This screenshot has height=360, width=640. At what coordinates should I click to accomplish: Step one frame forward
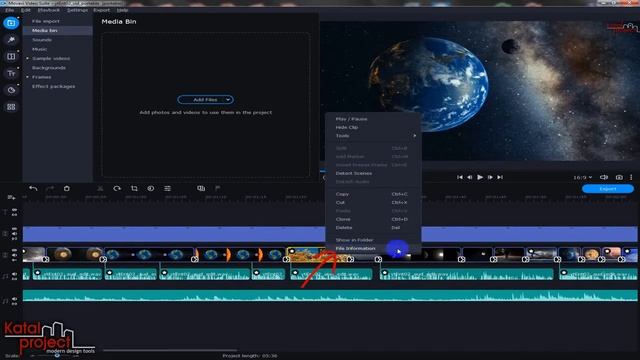(490, 177)
